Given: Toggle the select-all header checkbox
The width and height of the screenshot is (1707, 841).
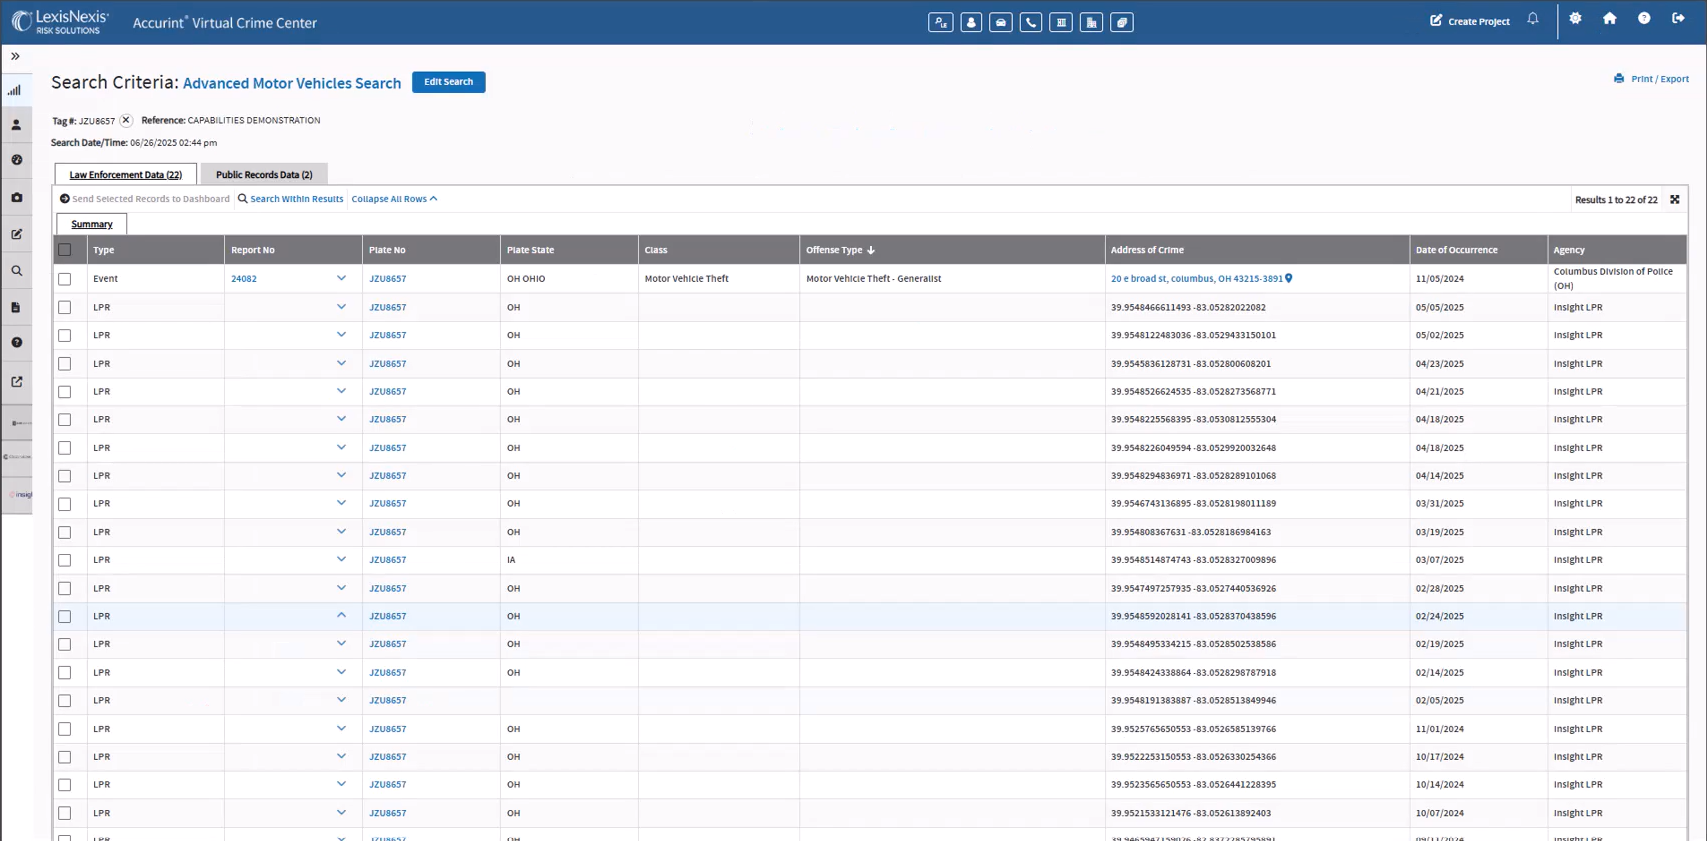Looking at the screenshot, I should tap(65, 250).
